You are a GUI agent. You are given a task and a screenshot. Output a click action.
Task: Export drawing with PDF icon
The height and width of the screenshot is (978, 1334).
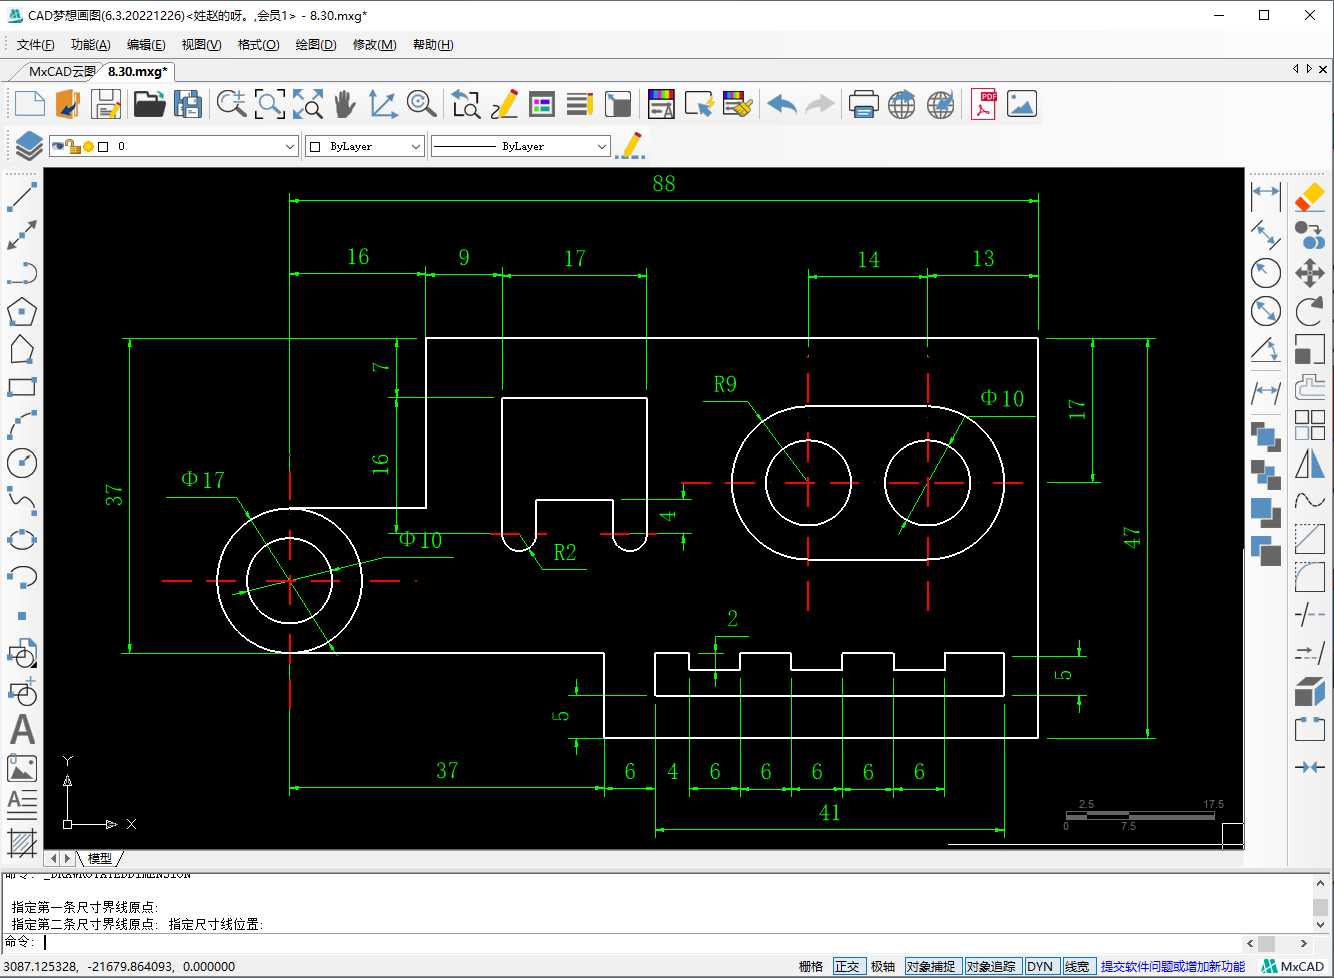[984, 104]
